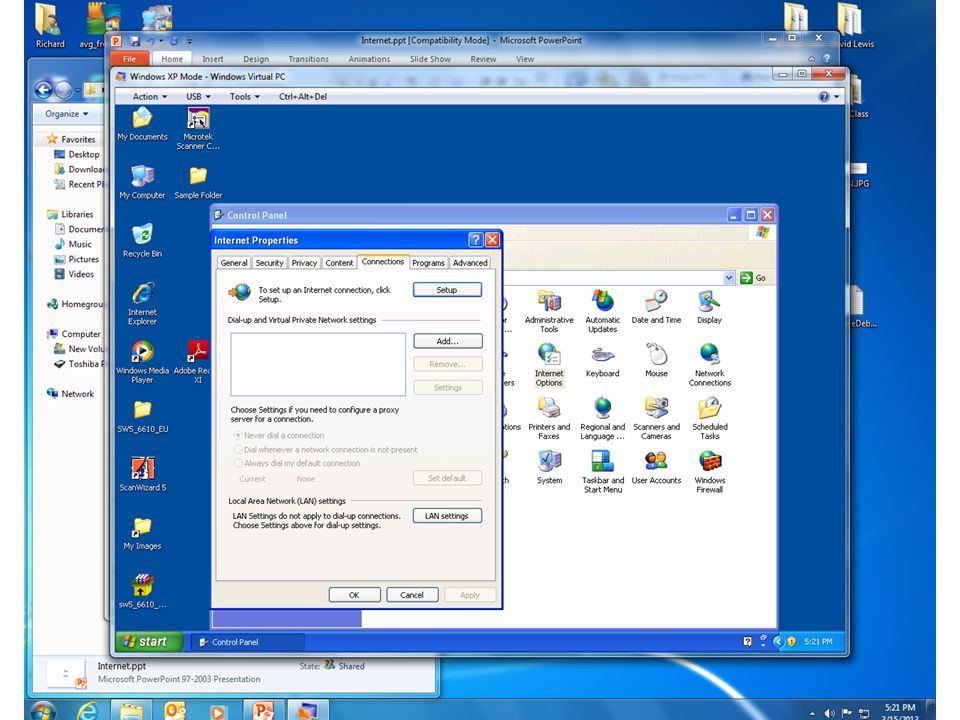Switch to the General tab
This screenshot has height=720, width=960.
tap(234, 263)
